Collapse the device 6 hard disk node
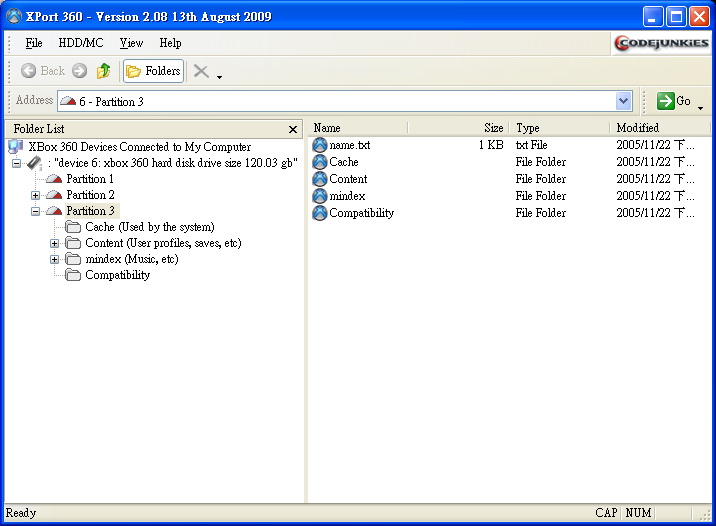The height and width of the screenshot is (526, 716). 16,163
